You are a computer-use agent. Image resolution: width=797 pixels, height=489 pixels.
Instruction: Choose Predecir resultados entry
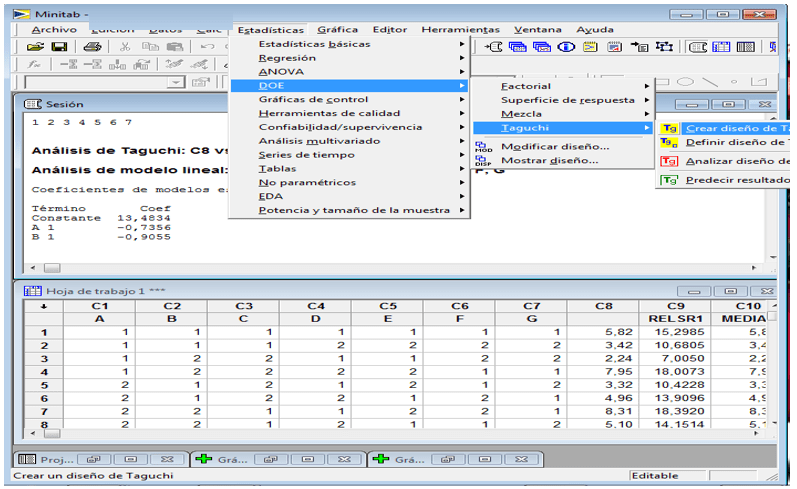(724, 180)
